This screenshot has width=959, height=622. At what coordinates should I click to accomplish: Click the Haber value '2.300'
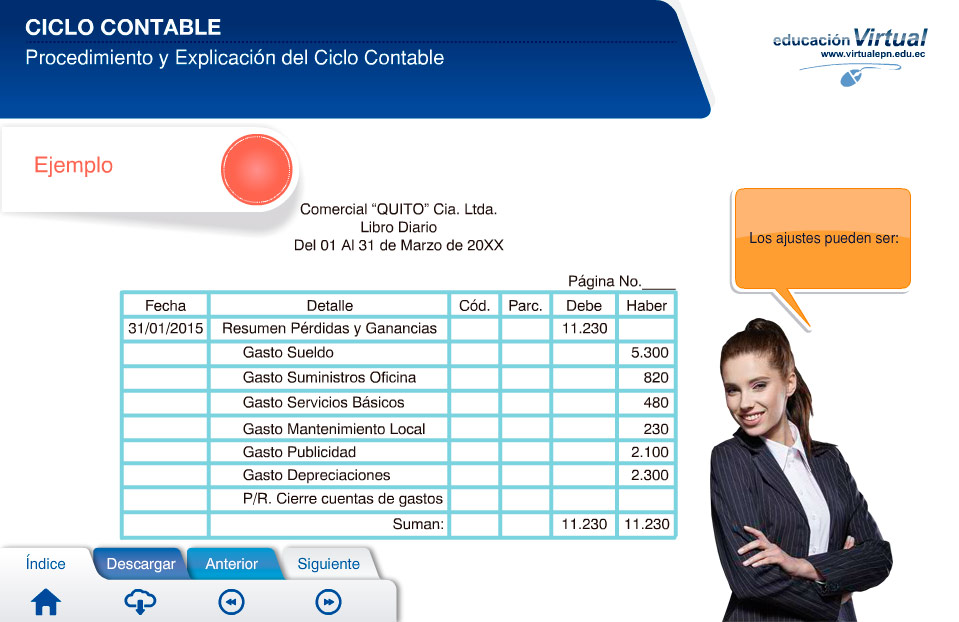point(650,475)
